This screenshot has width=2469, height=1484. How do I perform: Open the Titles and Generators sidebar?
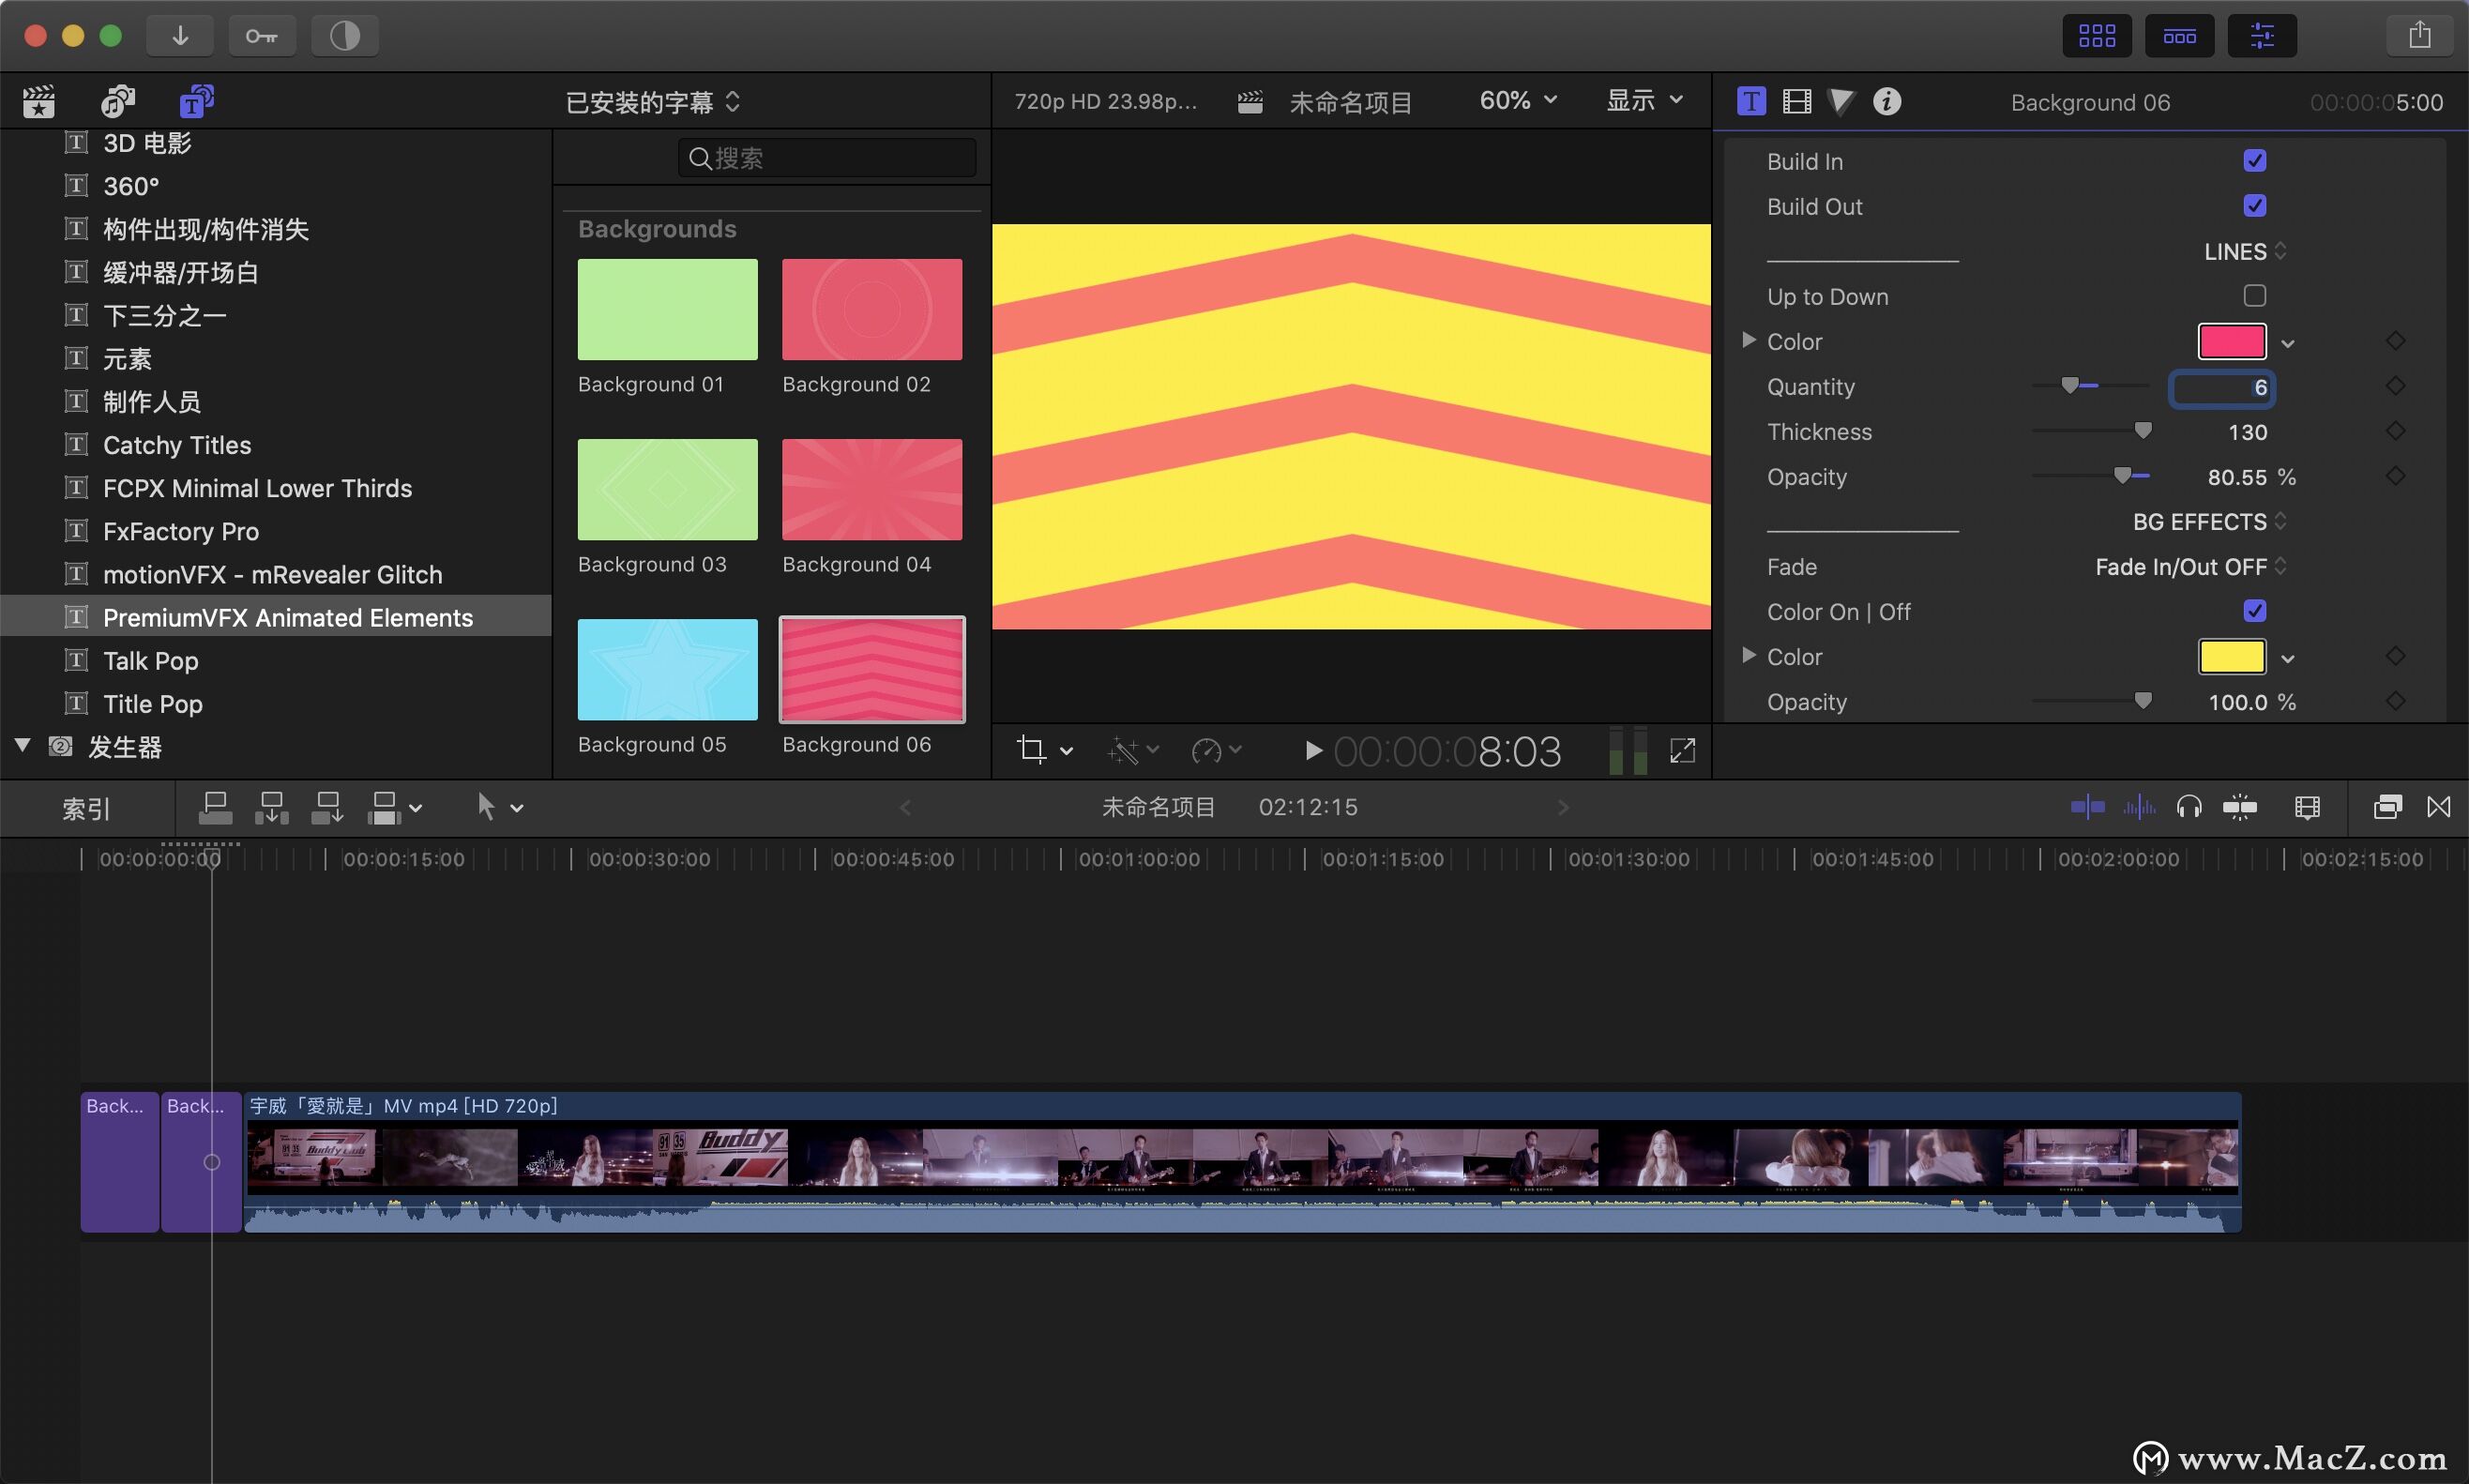(x=196, y=101)
